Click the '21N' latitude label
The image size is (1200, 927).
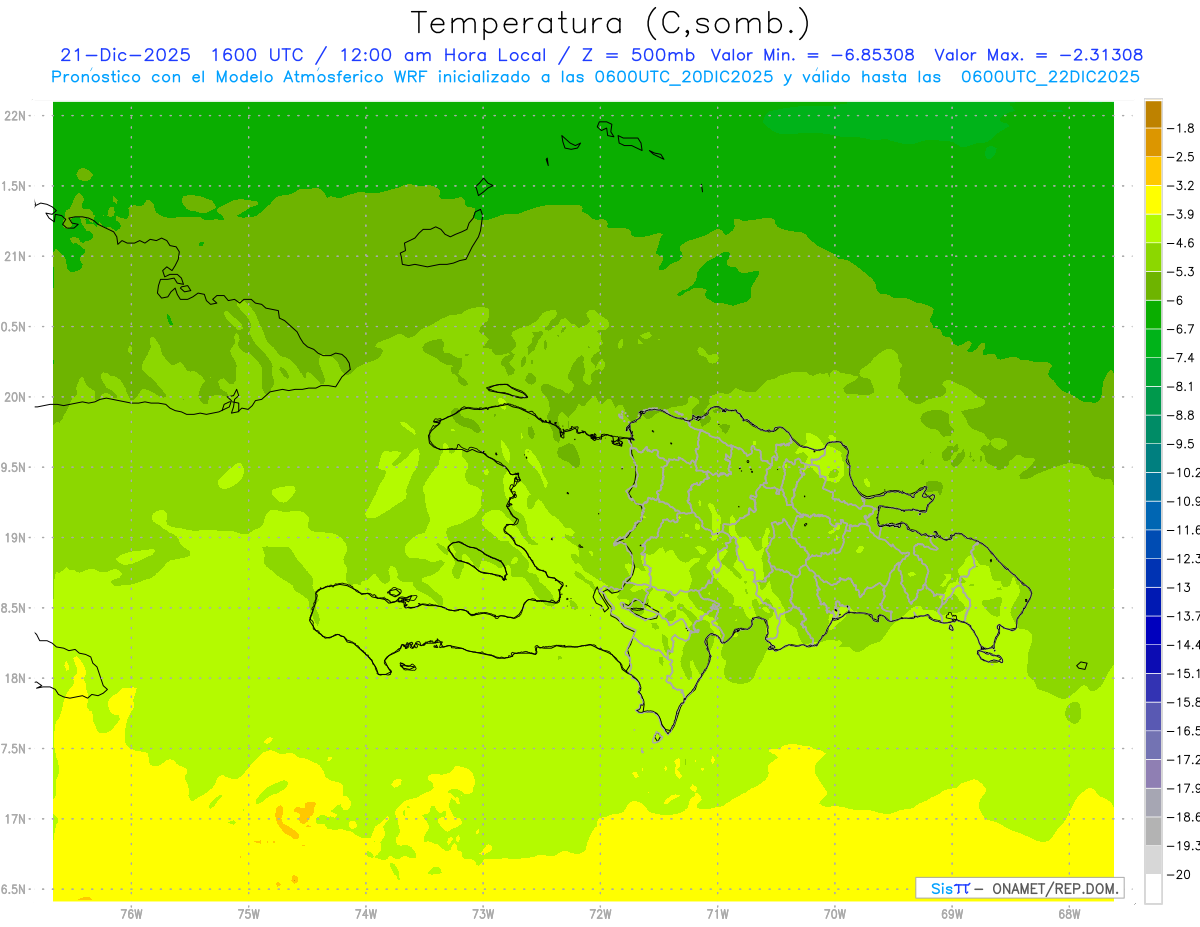[15, 257]
